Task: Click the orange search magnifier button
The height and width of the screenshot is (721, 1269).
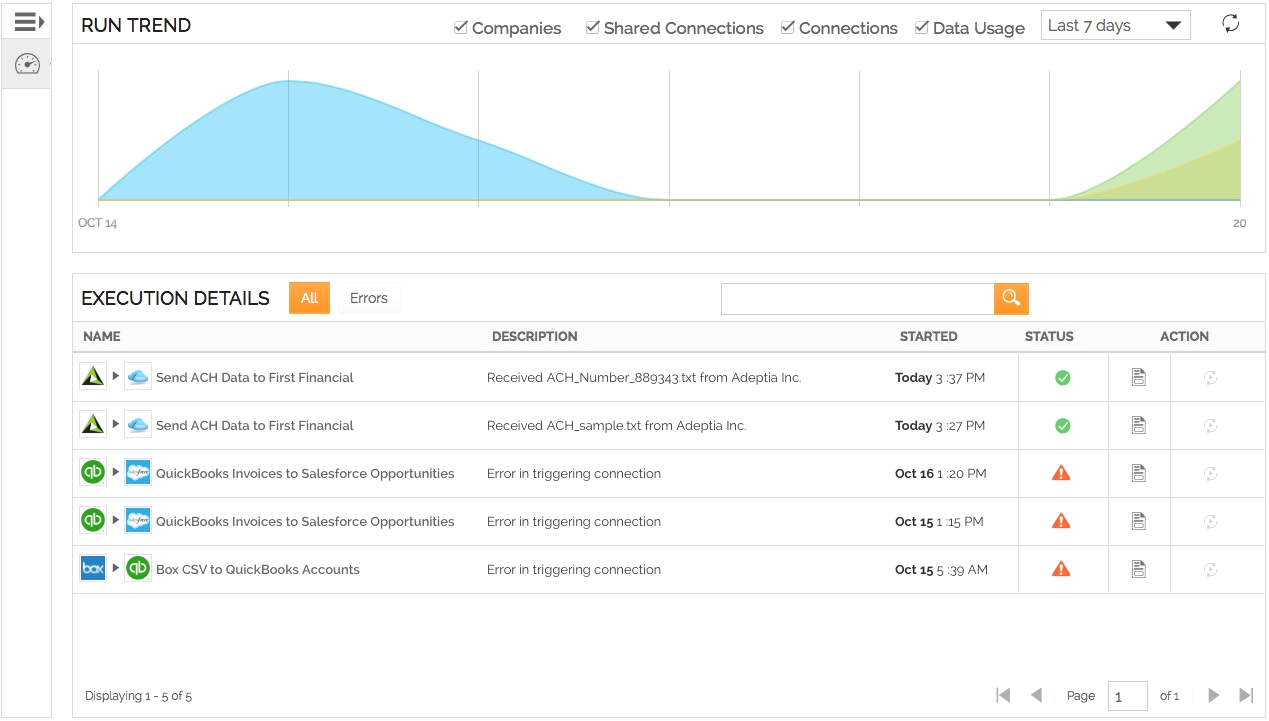Action: [1011, 298]
